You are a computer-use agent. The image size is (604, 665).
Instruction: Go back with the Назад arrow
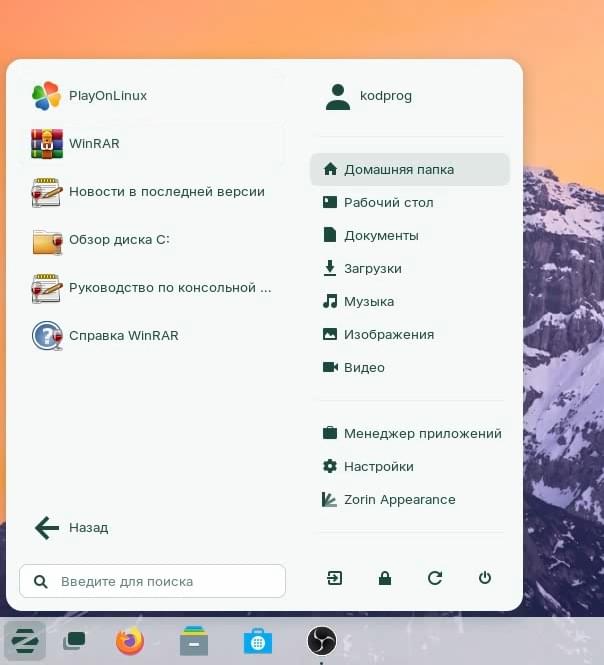coord(153,528)
